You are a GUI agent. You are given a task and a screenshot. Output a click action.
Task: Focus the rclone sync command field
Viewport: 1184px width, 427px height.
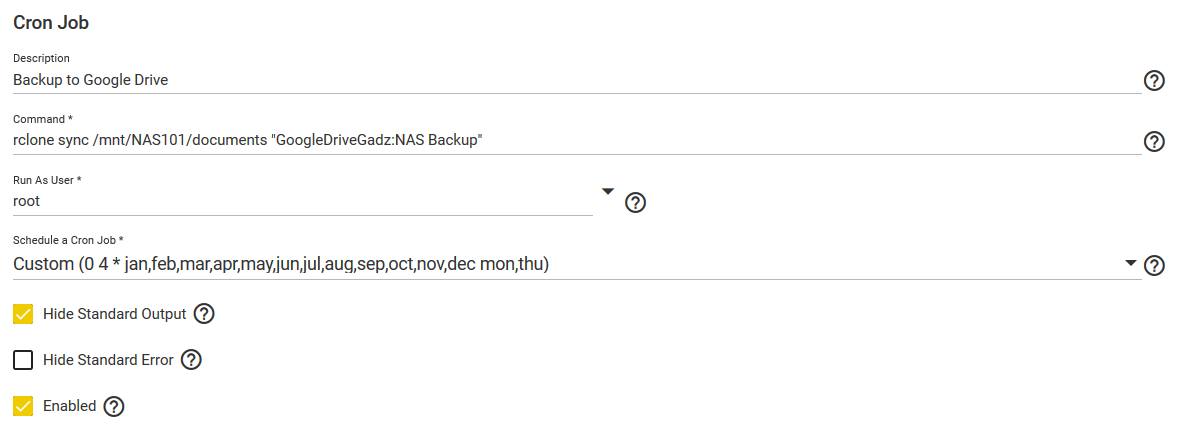click(577, 140)
